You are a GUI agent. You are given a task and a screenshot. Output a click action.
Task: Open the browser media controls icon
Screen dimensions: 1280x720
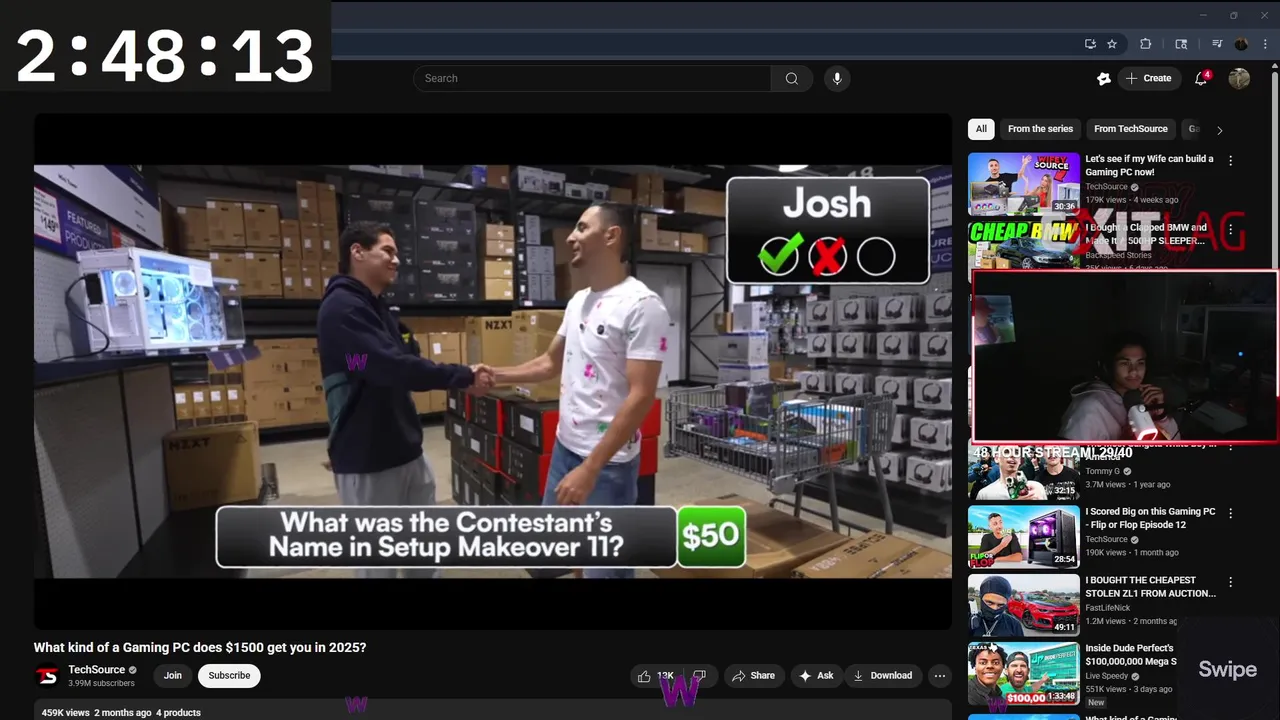1217,44
